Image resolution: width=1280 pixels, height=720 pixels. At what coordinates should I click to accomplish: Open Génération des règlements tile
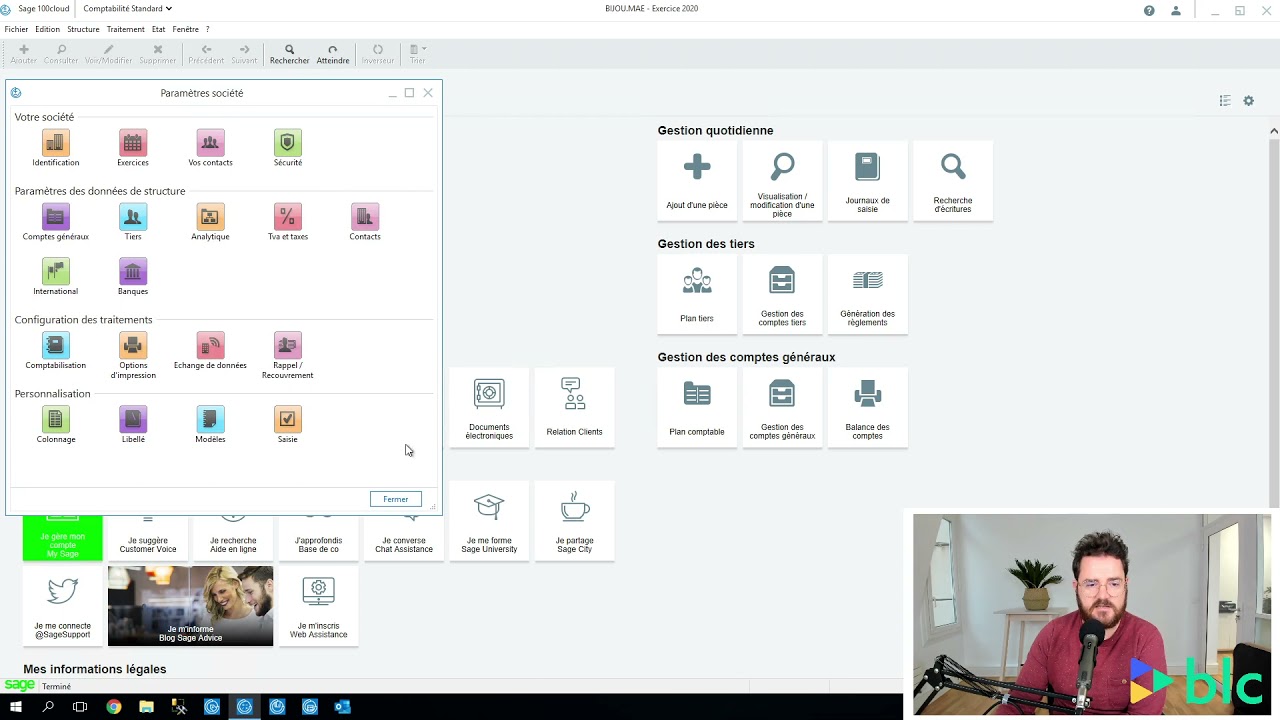pyautogui.click(x=867, y=293)
